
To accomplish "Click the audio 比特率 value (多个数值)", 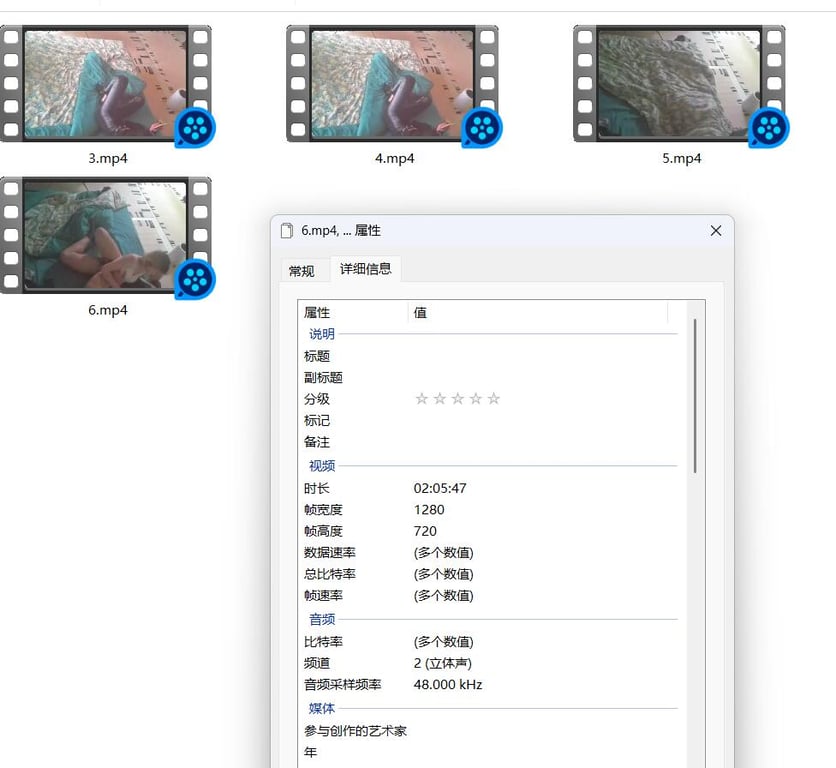I will tap(444, 642).
